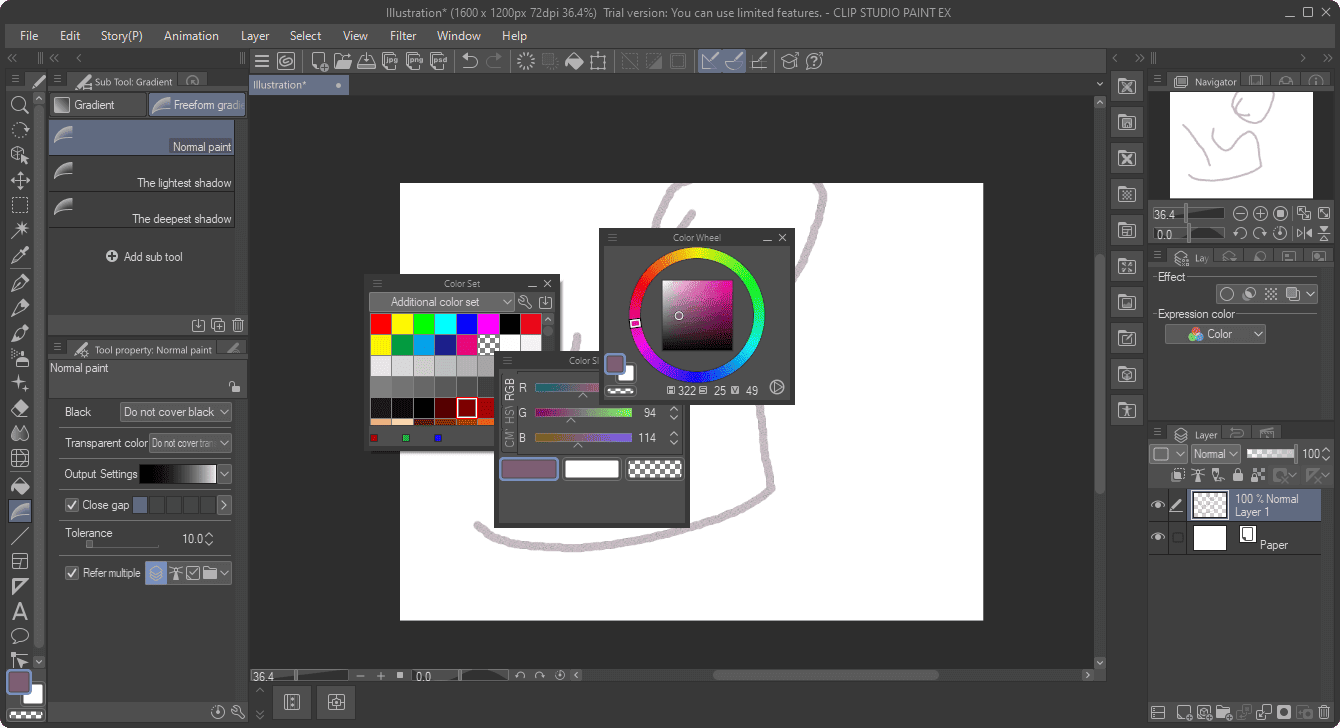
Task: Open the Story(P) menu
Action: point(120,35)
